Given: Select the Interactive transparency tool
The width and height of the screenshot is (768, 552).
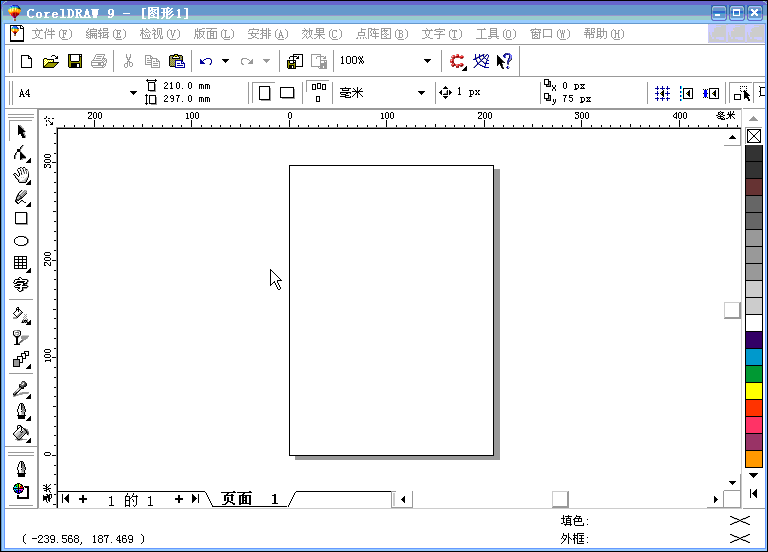Looking at the screenshot, I should 21,337.
